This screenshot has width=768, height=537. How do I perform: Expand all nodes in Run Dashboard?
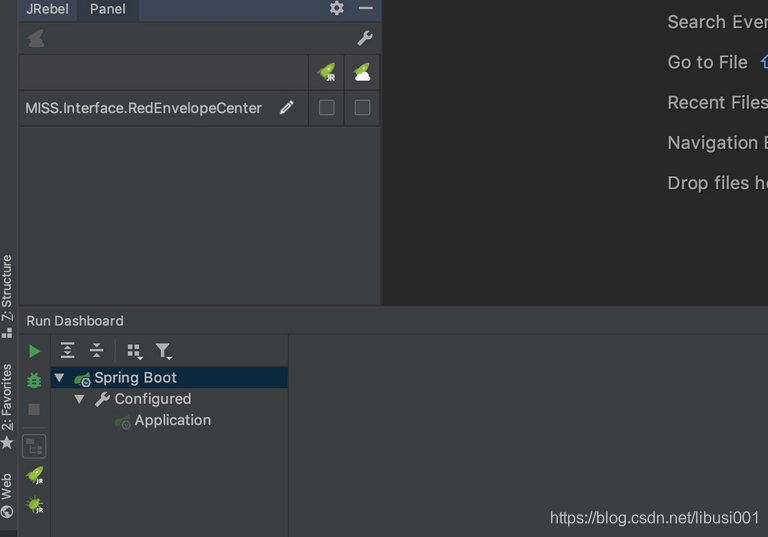pyautogui.click(x=68, y=350)
